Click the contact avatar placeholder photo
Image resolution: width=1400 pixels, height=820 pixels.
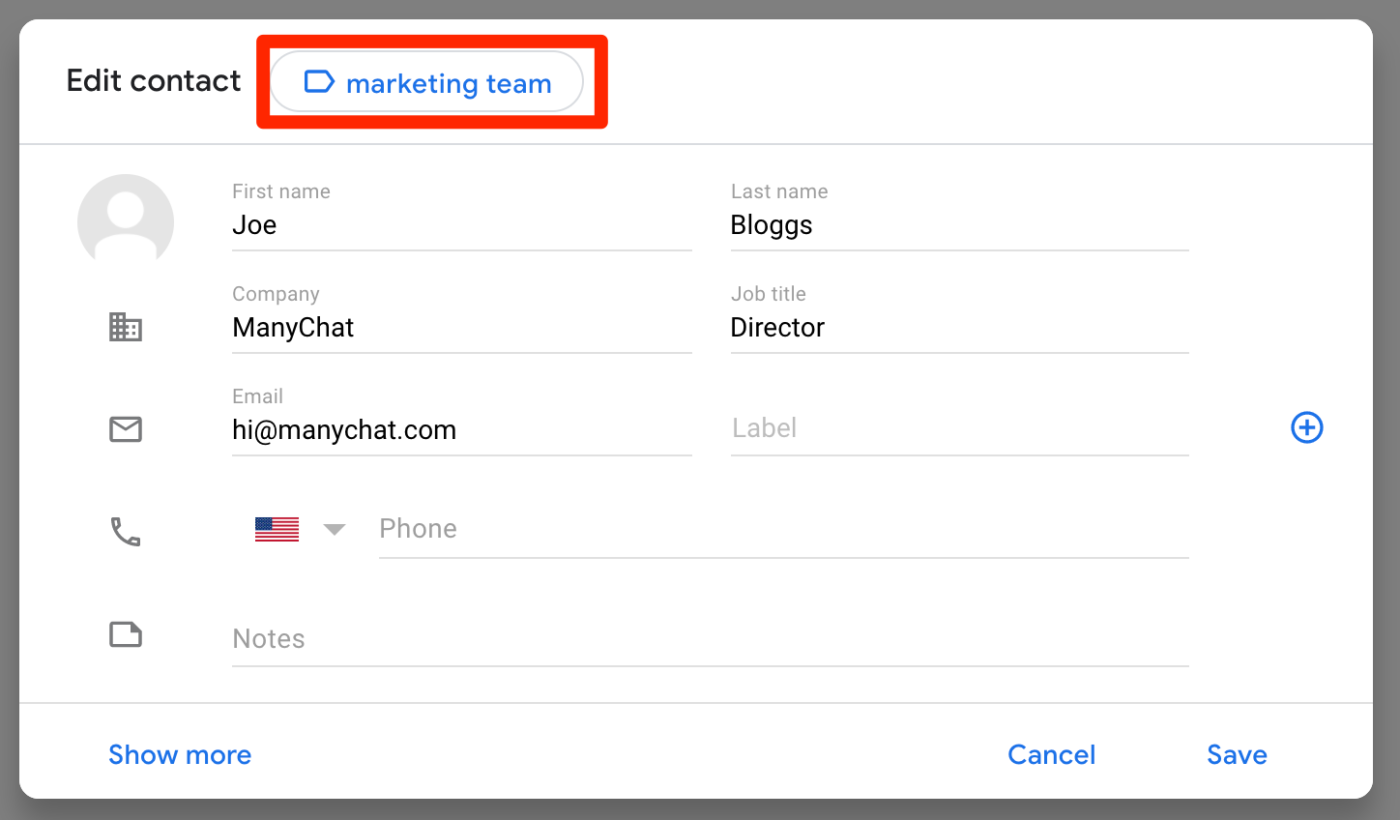[x=126, y=222]
